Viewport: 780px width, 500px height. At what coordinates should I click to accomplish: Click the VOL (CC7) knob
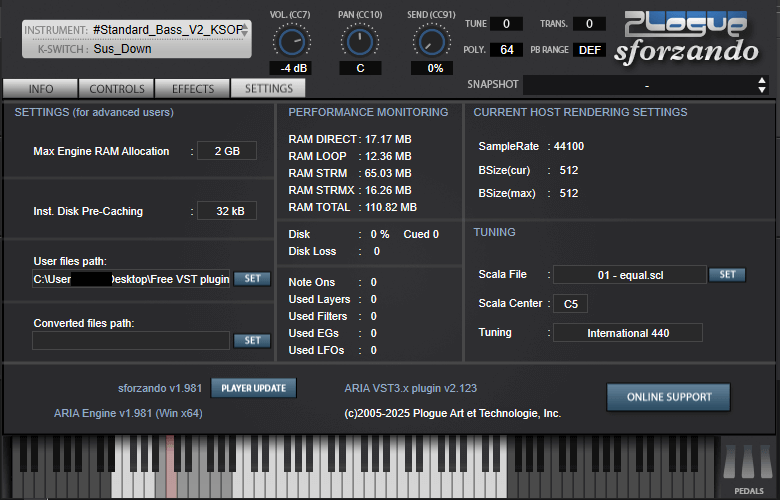[291, 42]
